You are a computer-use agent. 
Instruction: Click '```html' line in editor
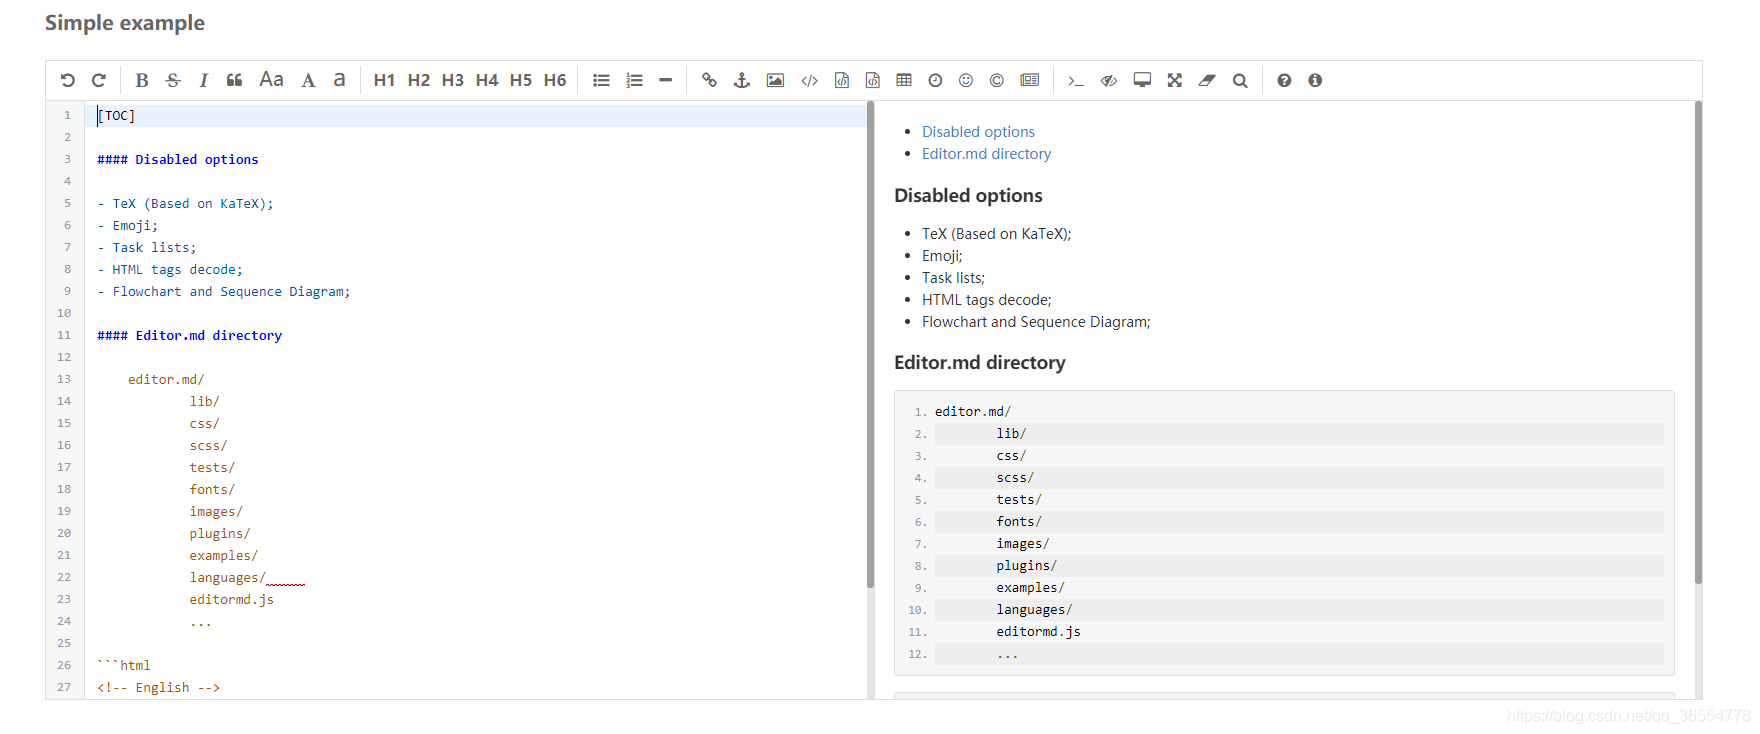pyautogui.click(x=124, y=666)
